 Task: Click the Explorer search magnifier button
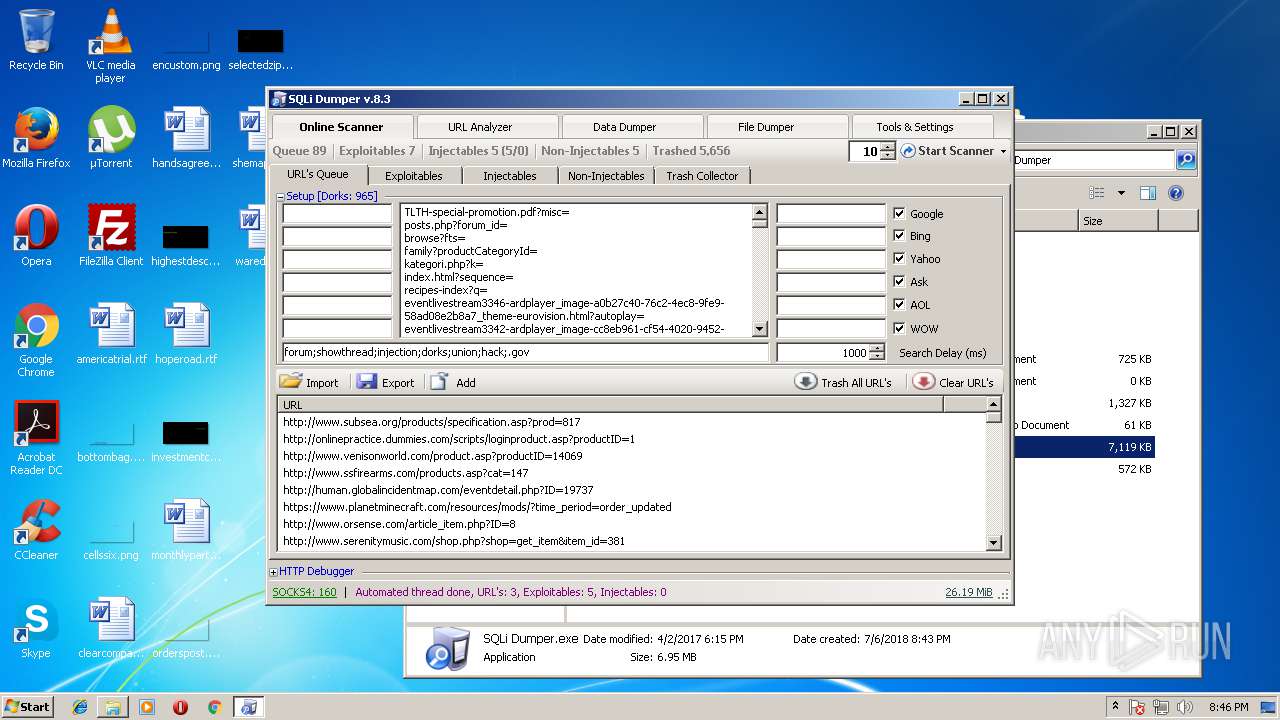coord(1185,160)
